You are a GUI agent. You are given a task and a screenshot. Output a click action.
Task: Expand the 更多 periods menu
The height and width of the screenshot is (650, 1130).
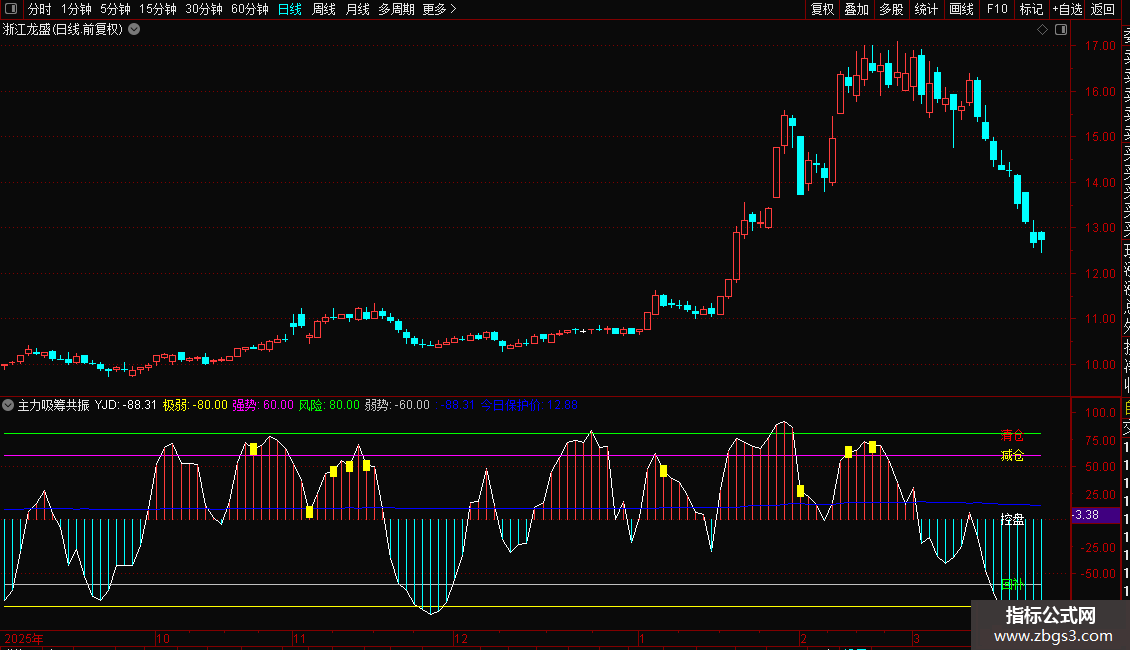pyautogui.click(x=439, y=10)
